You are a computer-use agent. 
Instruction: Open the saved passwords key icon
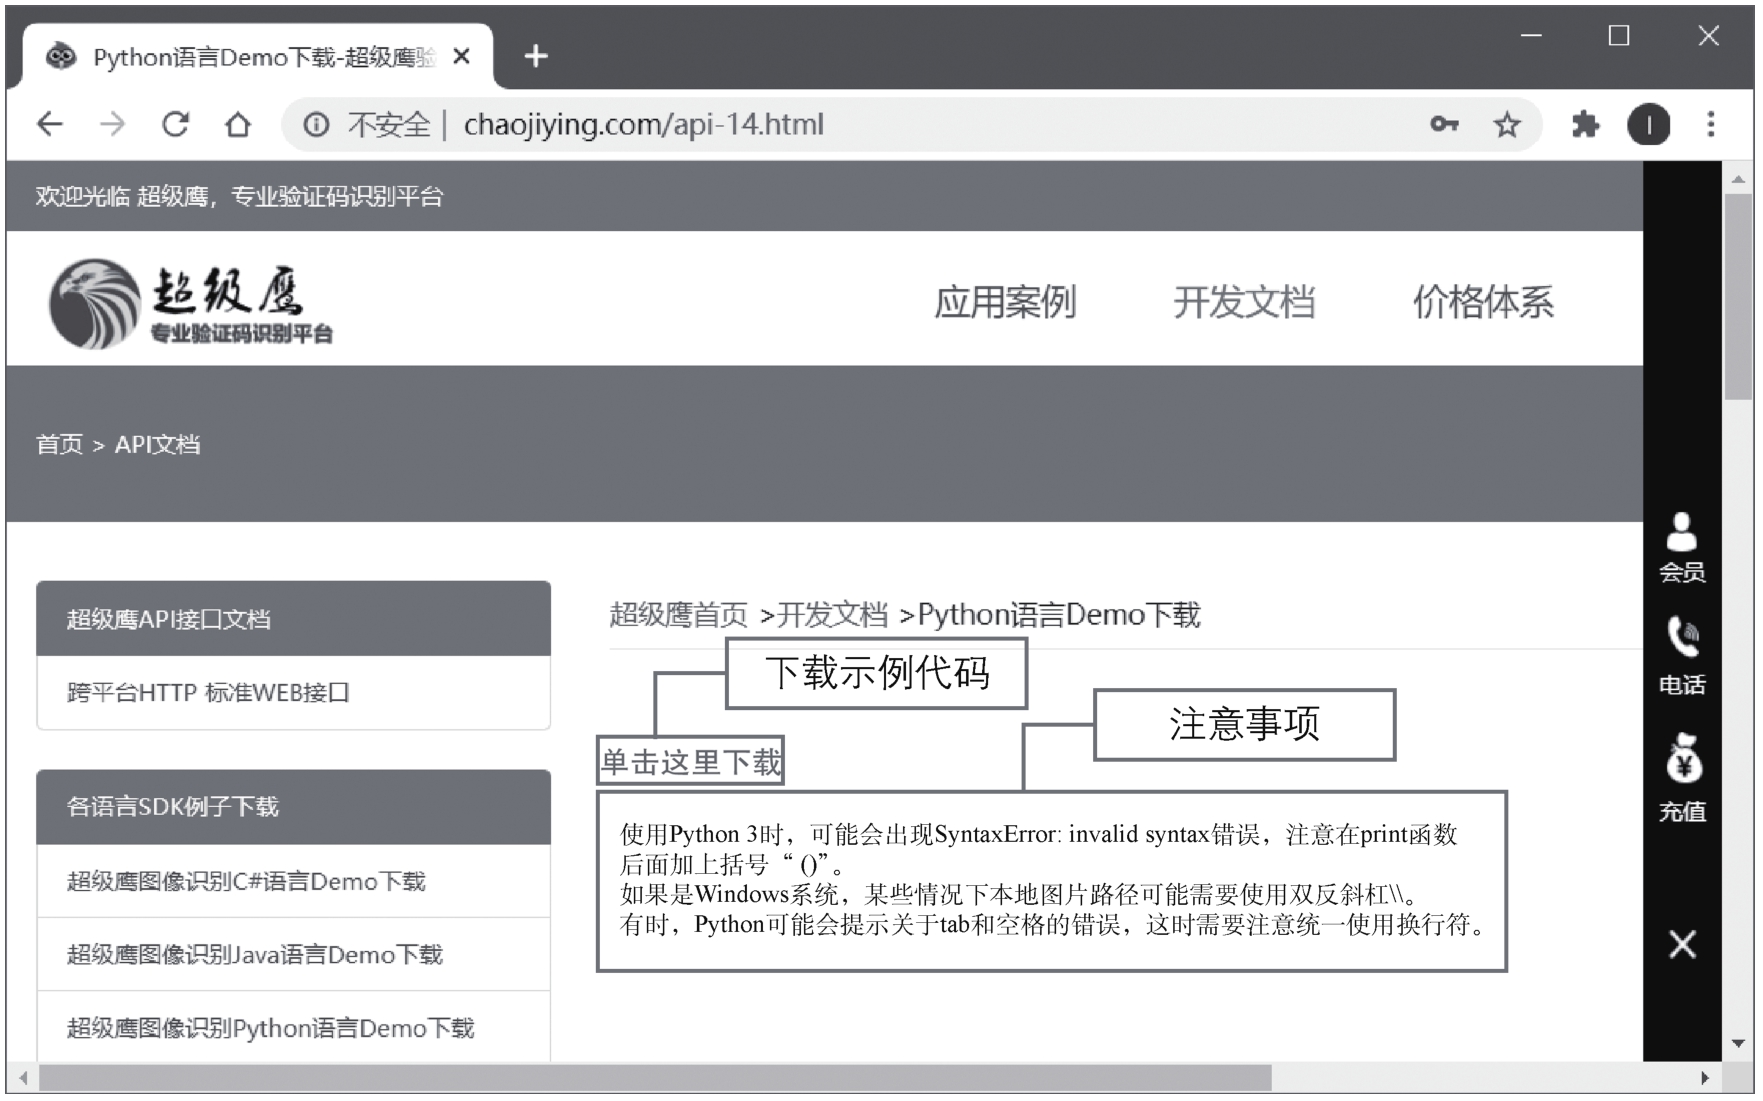coord(1443,124)
